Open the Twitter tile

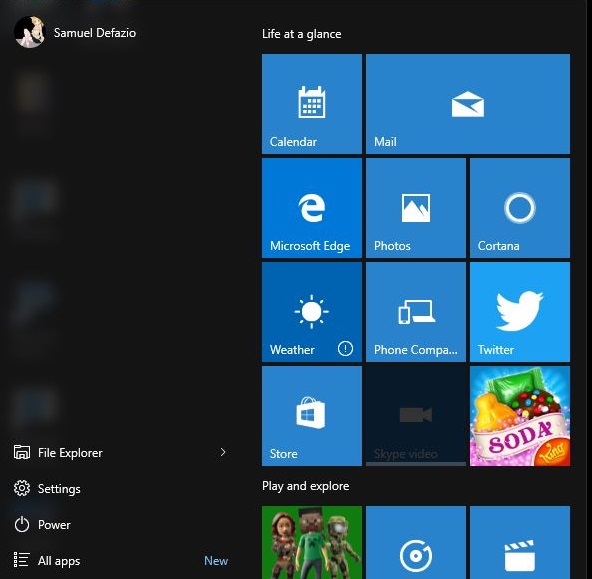point(520,312)
